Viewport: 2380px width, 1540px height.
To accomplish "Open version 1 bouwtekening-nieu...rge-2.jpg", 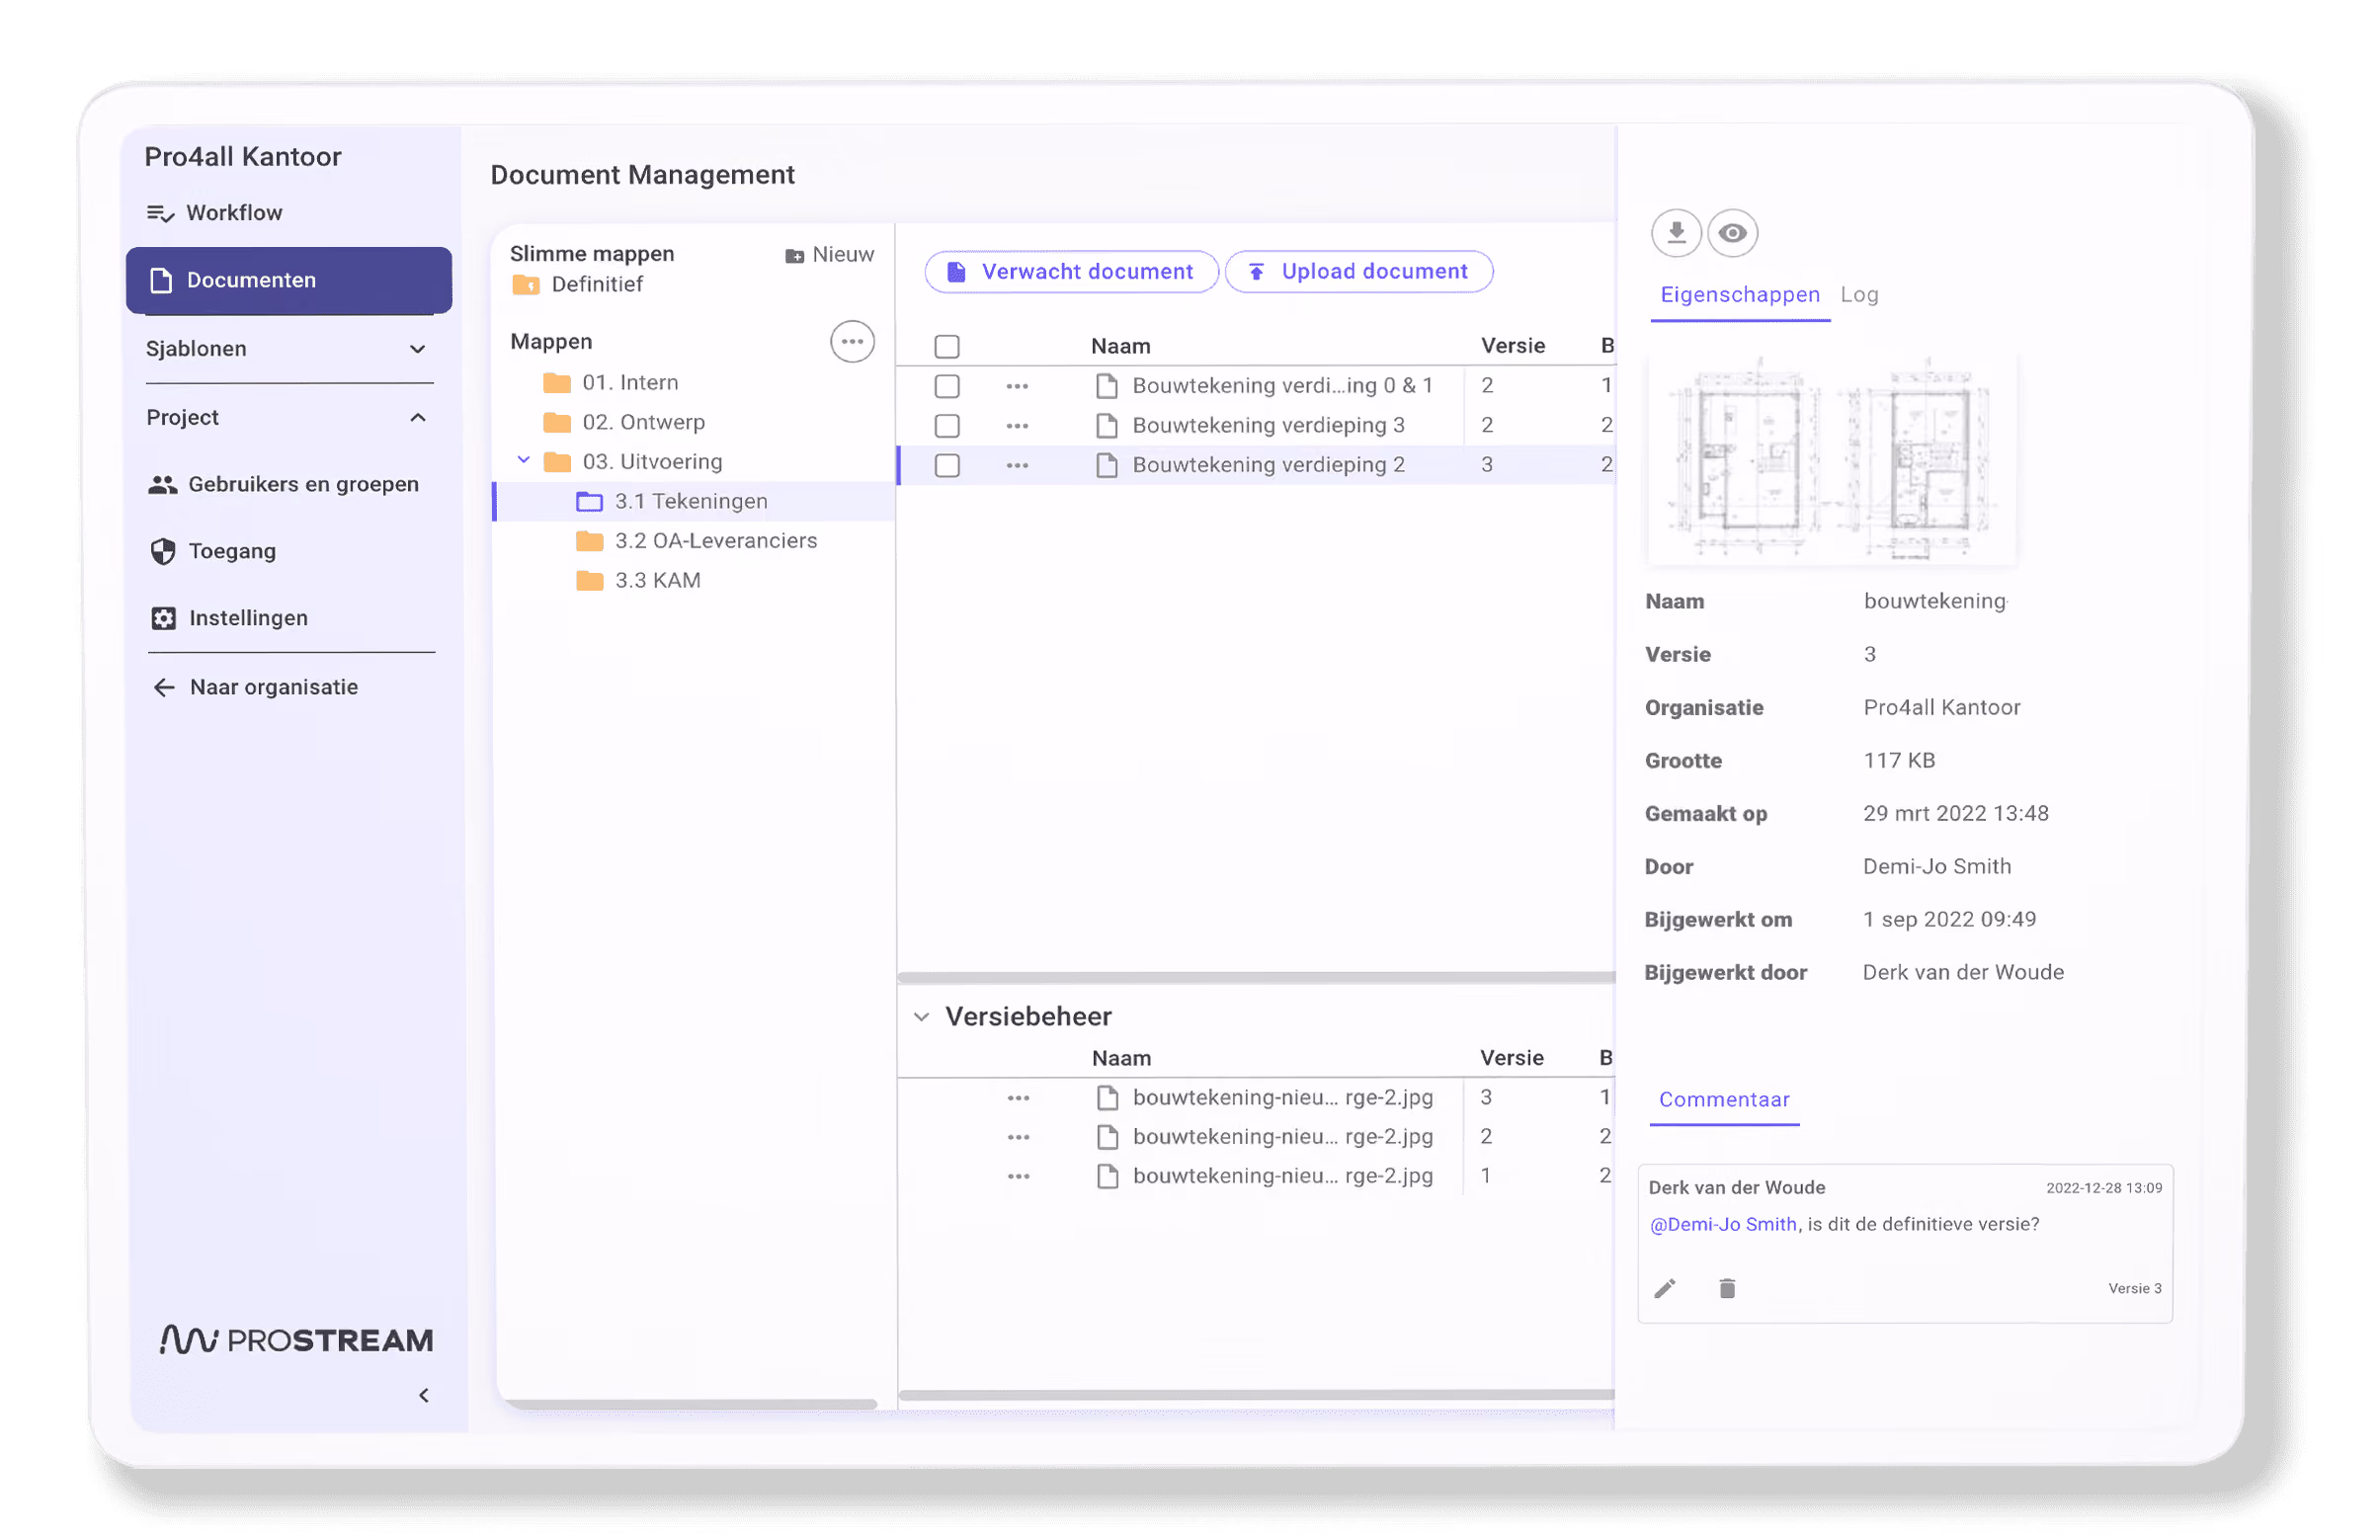I will tap(1282, 1176).
